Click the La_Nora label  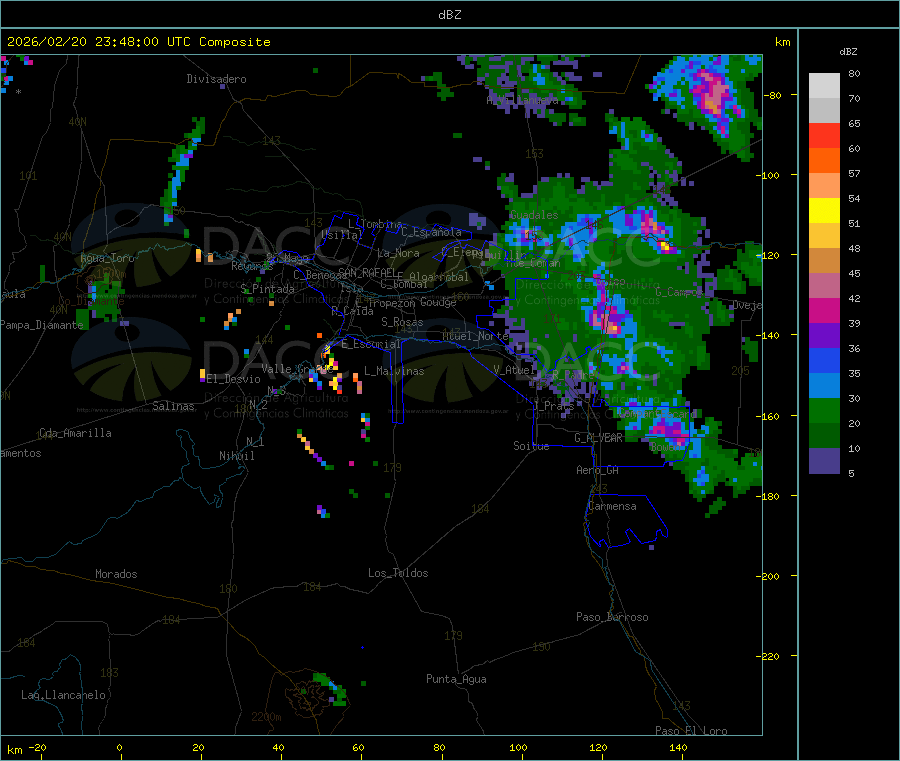(x=398, y=253)
